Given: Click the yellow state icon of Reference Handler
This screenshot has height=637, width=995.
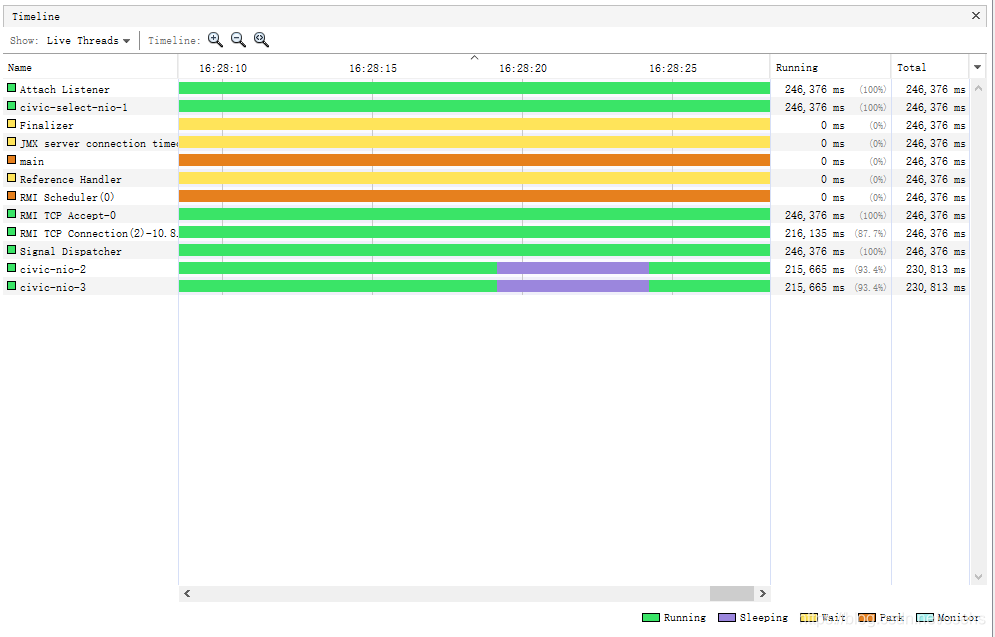Looking at the screenshot, I should pos(11,178).
